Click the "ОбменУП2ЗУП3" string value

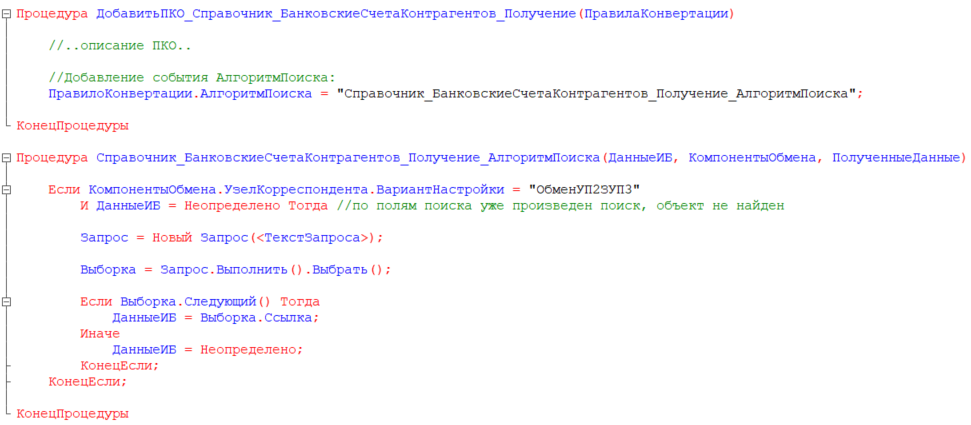click(x=583, y=190)
